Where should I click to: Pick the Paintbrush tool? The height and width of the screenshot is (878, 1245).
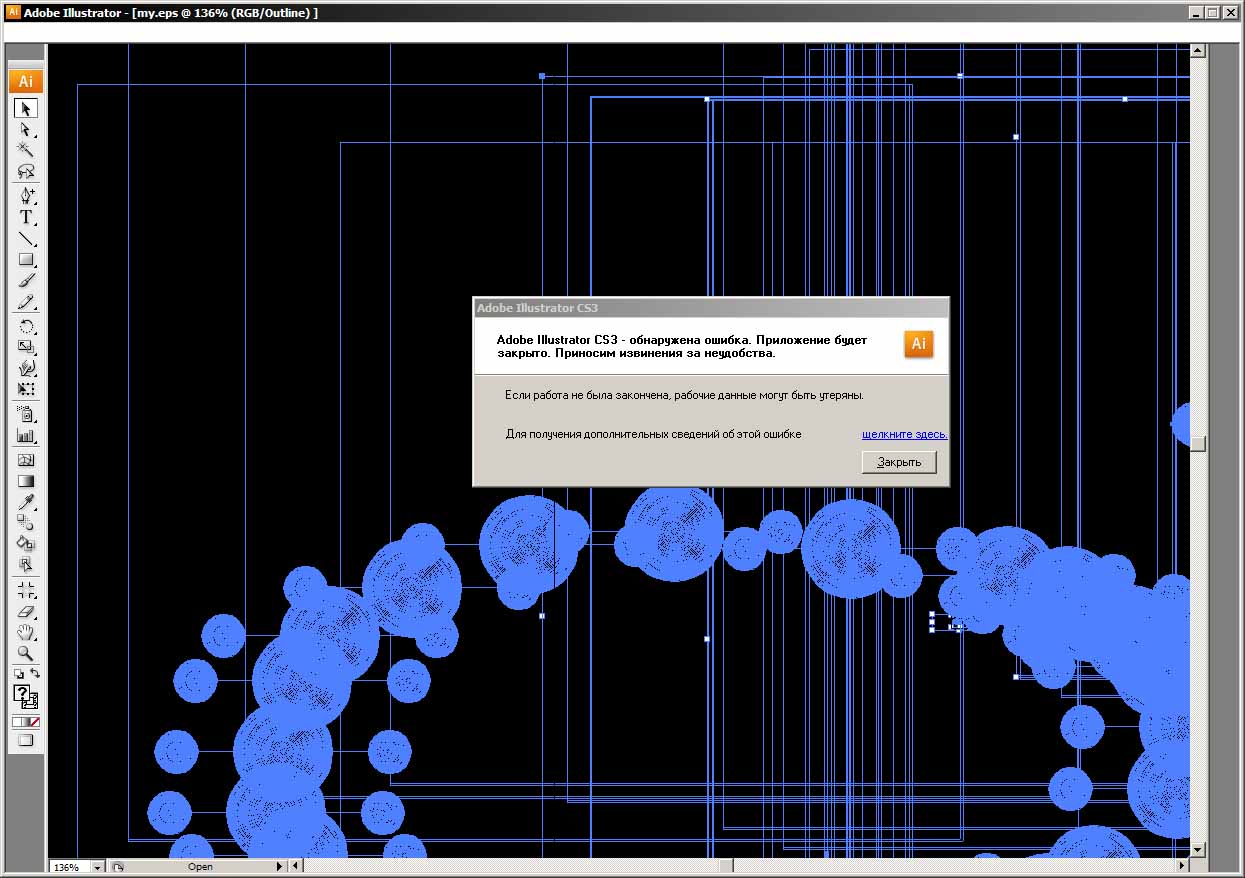[26, 281]
